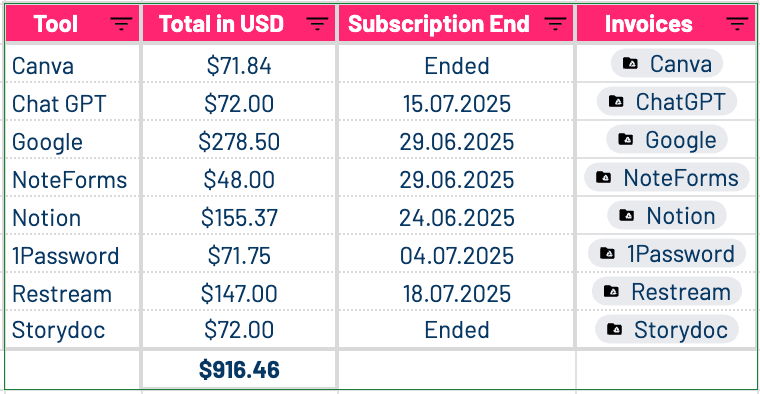Click the Drive folder icon in Canva chip
The height and width of the screenshot is (394, 760).
pyautogui.click(x=630, y=63)
